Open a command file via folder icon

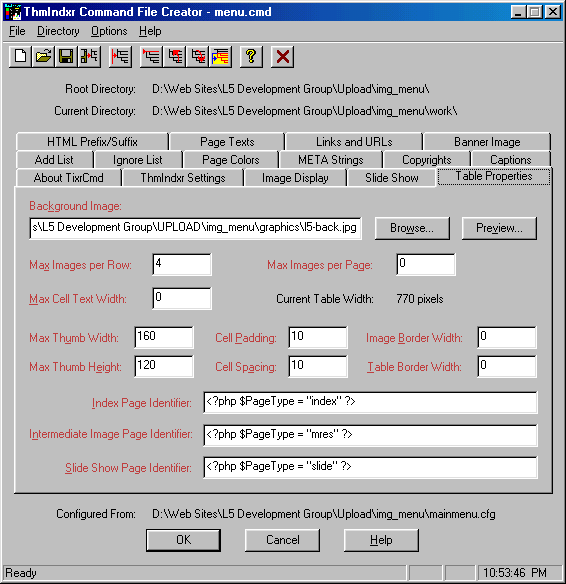(x=43, y=57)
